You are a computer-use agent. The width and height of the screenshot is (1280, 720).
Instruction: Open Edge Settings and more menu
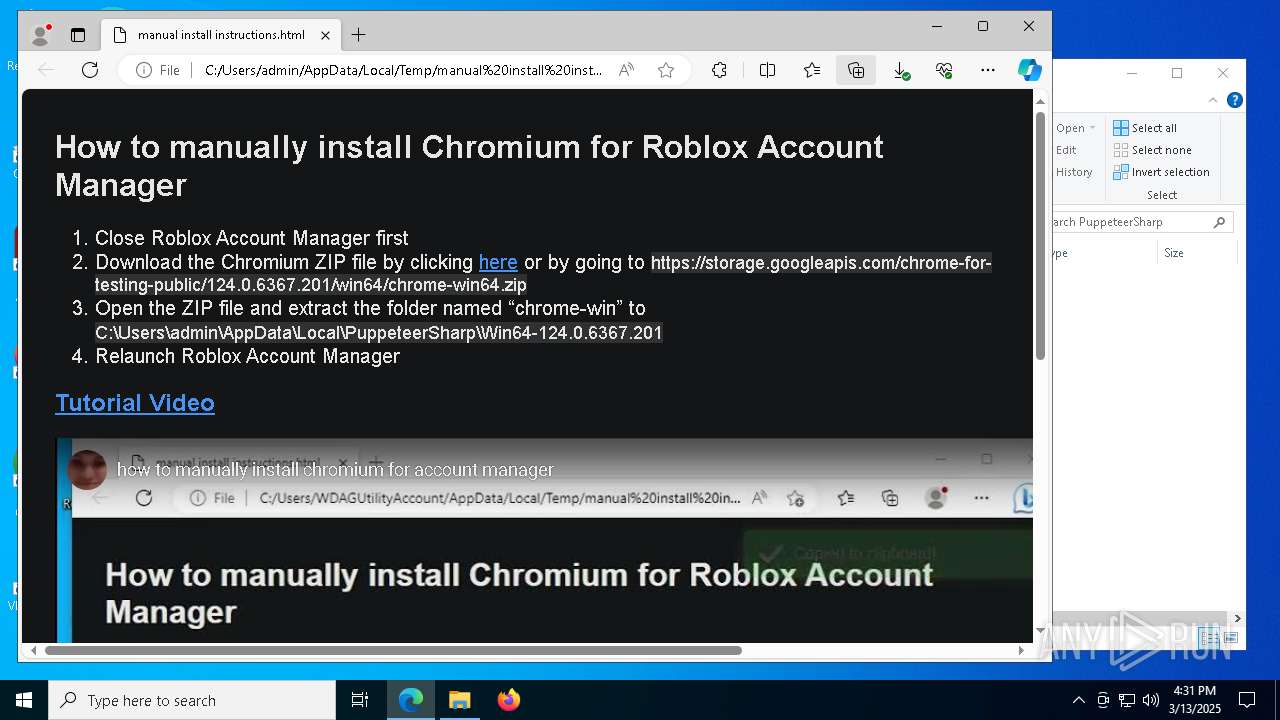point(988,70)
